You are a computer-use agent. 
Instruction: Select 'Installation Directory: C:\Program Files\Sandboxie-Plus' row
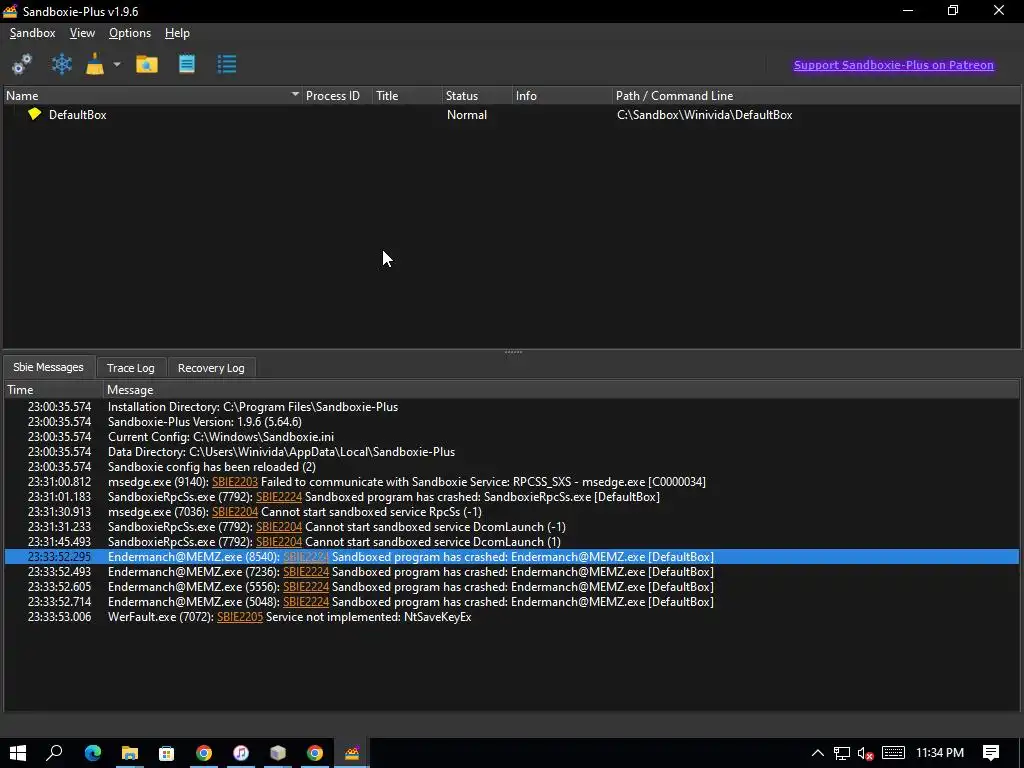(511, 407)
